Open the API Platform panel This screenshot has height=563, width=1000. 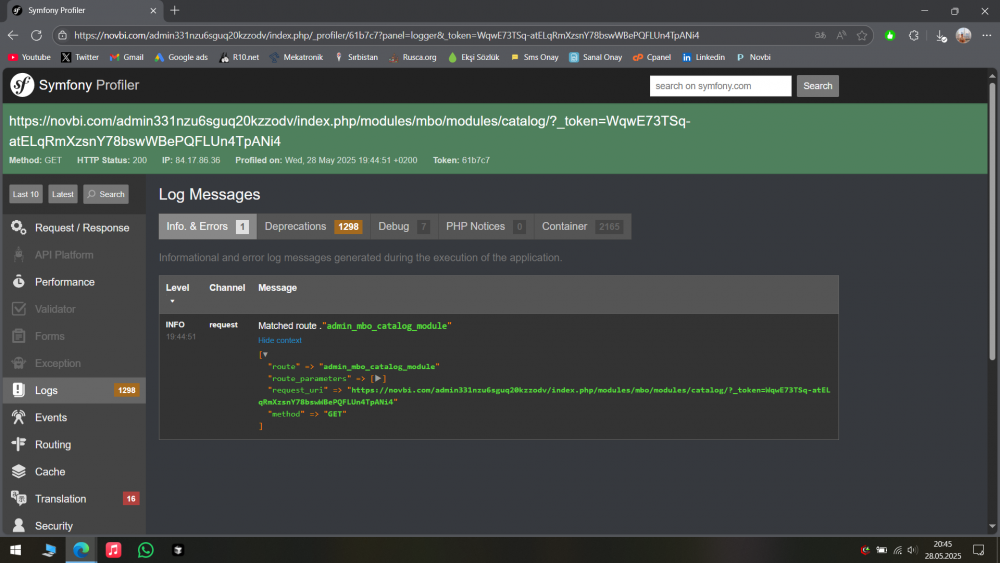(74, 255)
